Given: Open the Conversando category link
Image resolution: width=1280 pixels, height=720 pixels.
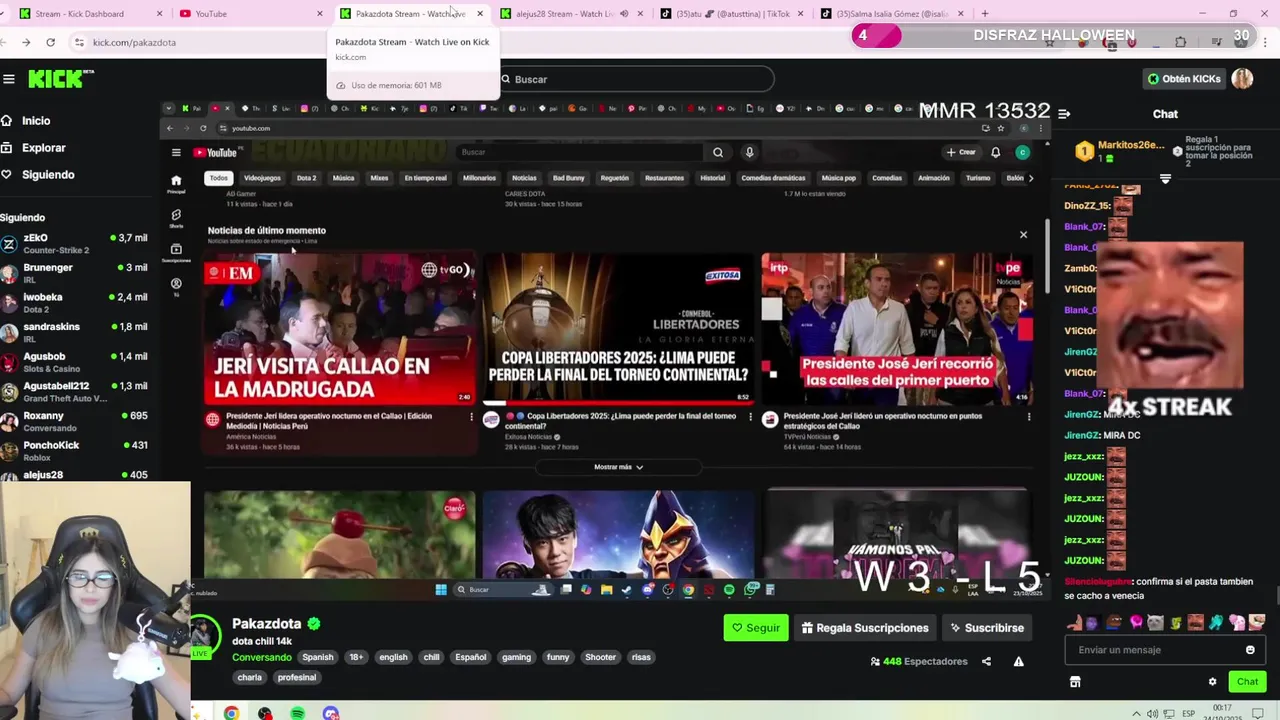Looking at the screenshot, I should (x=262, y=657).
